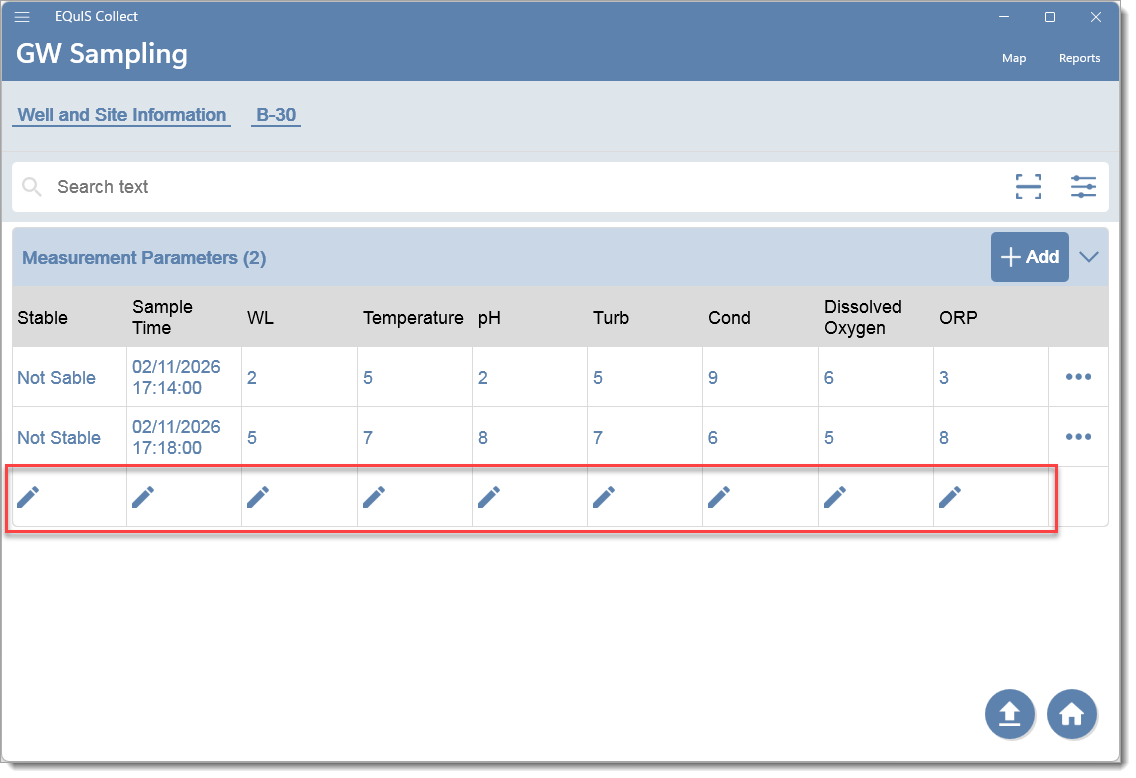Go to Well and Site Information breadcrumb
Viewport: 1136px width, 778px height.
[122, 115]
